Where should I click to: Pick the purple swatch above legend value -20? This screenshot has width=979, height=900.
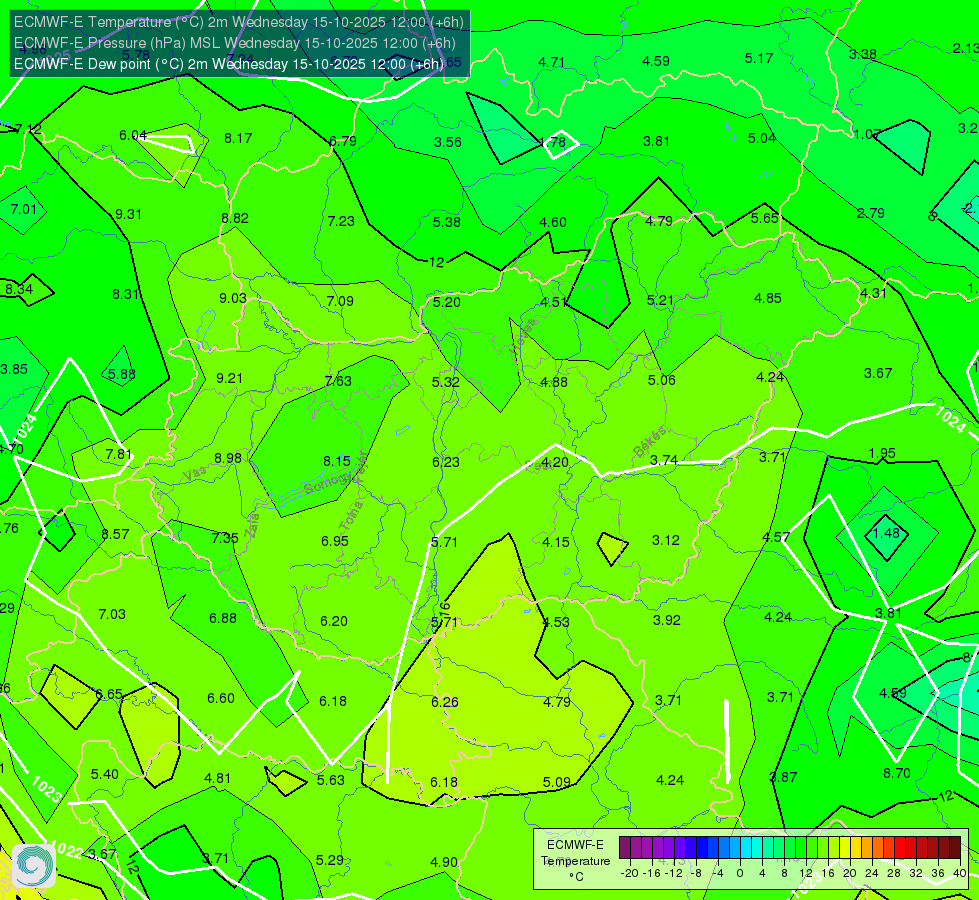(x=625, y=848)
